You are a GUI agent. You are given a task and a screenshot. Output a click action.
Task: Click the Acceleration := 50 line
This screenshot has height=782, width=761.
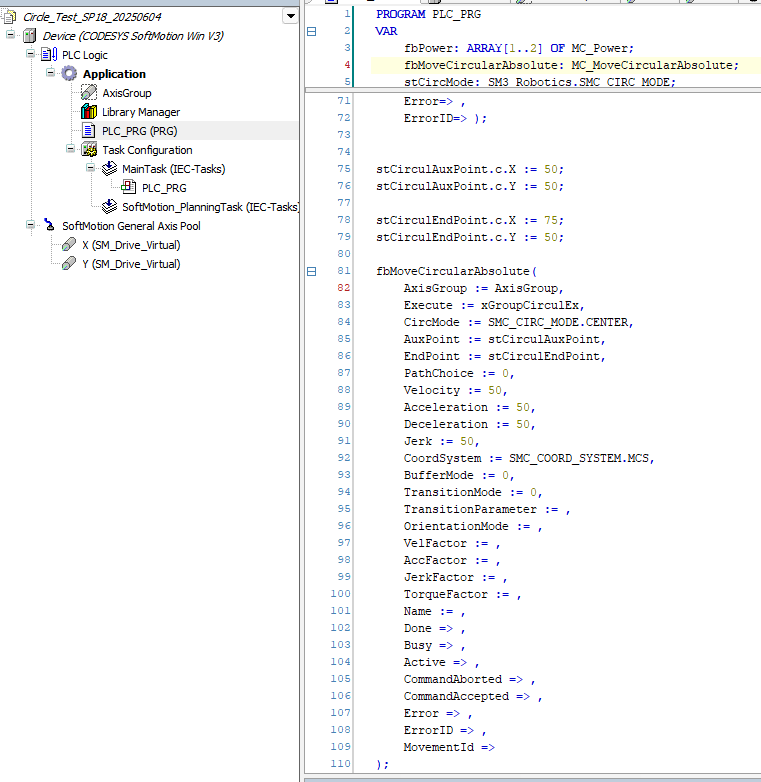coord(469,407)
